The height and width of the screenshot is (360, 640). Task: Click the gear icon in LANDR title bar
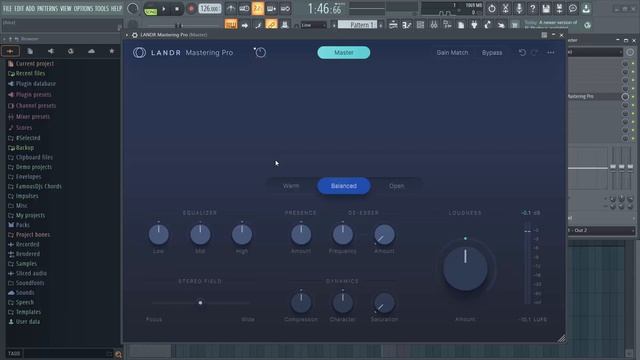pos(134,35)
